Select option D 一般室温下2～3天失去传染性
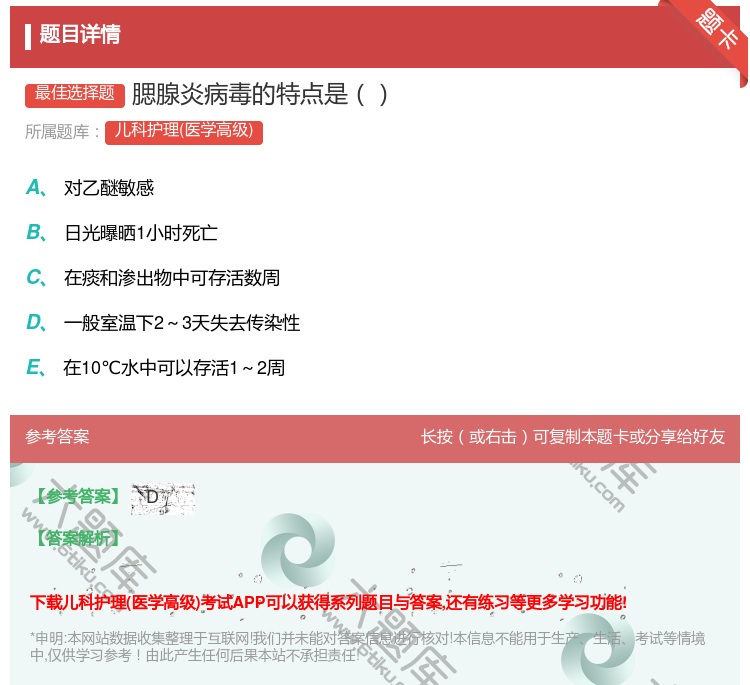 182,323
